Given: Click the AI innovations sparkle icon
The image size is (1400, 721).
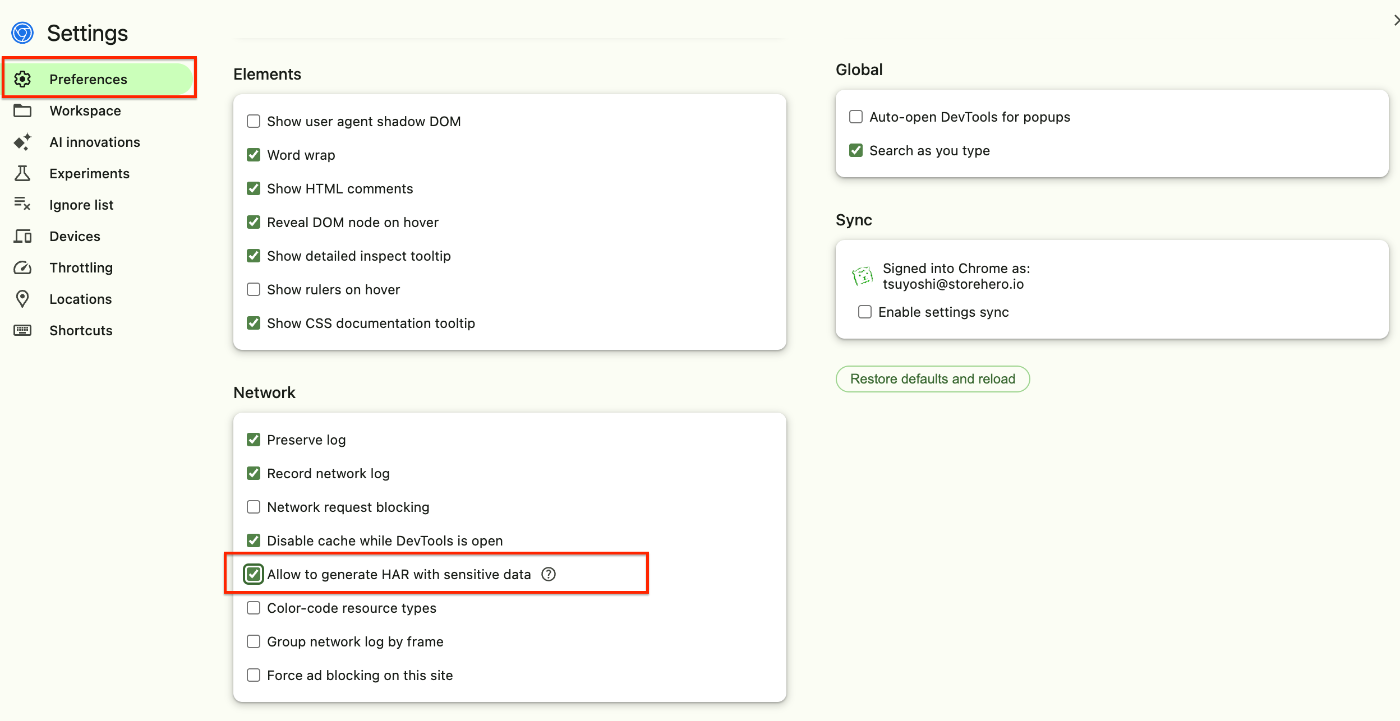Looking at the screenshot, I should click(x=22, y=142).
